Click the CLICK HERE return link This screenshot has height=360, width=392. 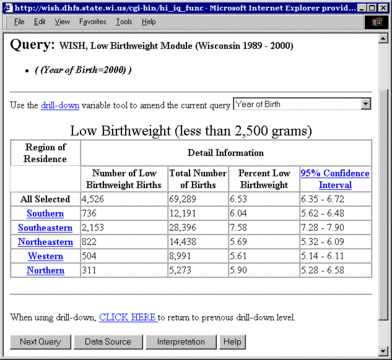pyautogui.click(x=128, y=317)
